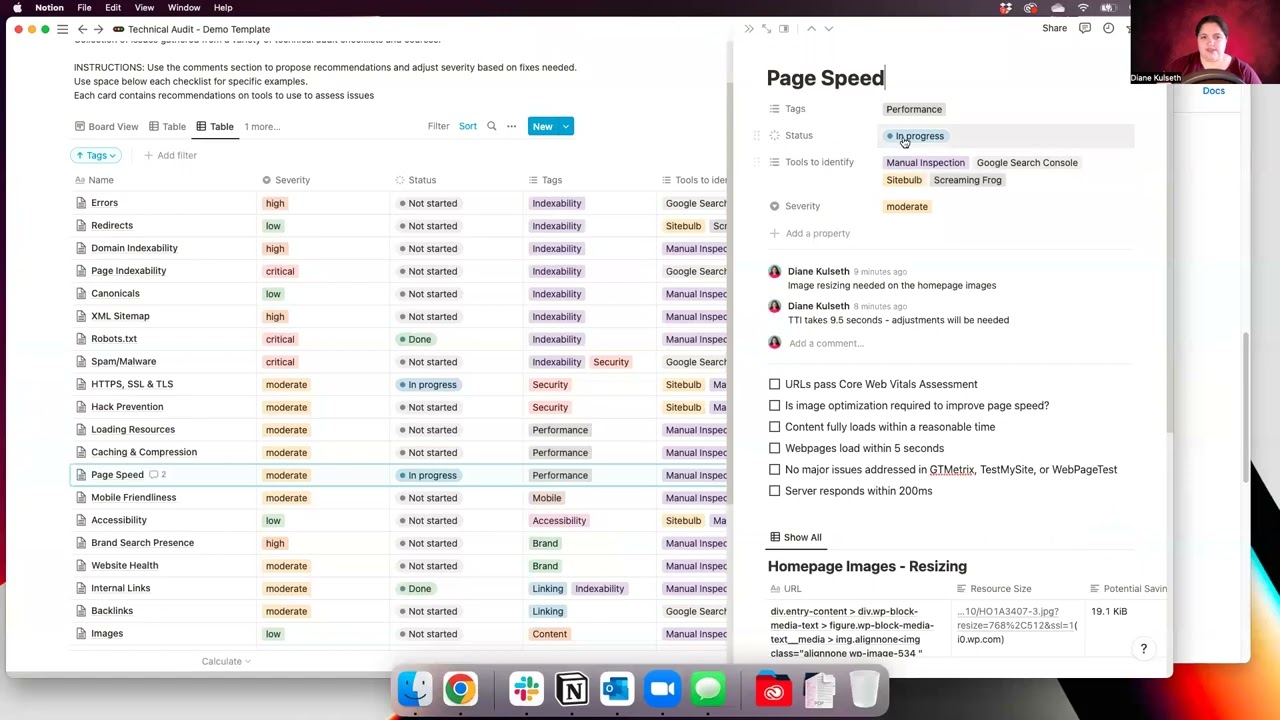1280x720 pixels.
Task: Open Finder from the Dock
Action: [415, 689]
